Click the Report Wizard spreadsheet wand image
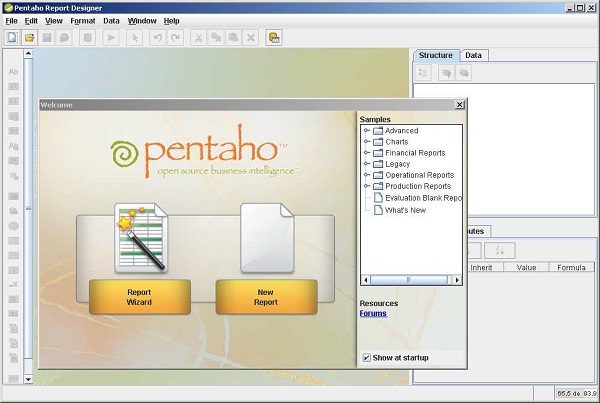Screen dimensions: 600x403 141,238
